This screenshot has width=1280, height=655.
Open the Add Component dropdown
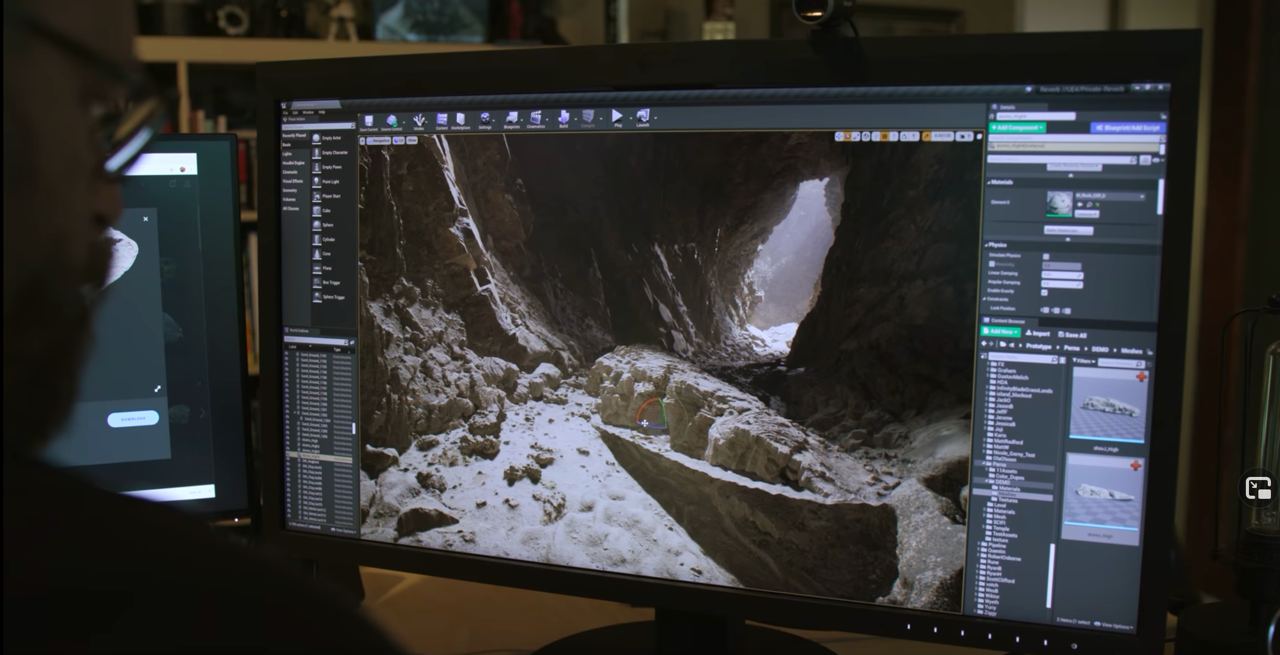[x=1018, y=128]
